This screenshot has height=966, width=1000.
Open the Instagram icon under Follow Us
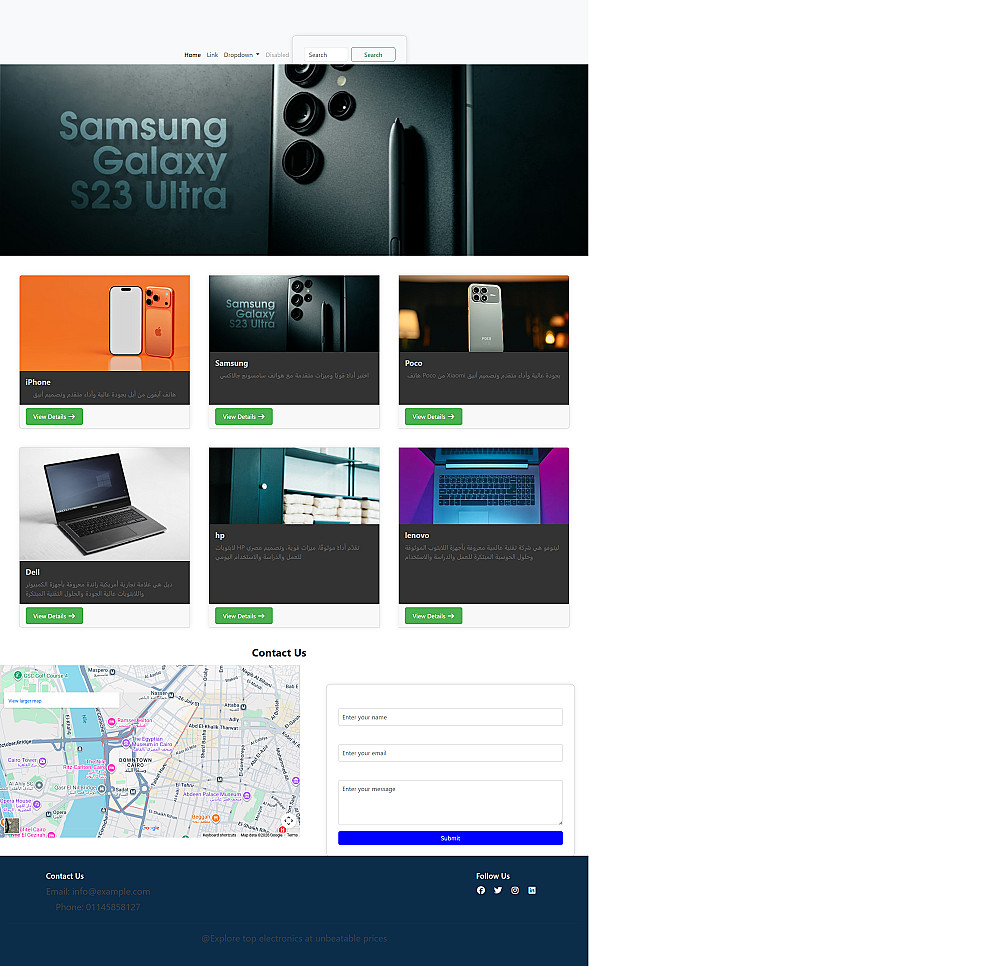pyautogui.click(x=515, y=890)
